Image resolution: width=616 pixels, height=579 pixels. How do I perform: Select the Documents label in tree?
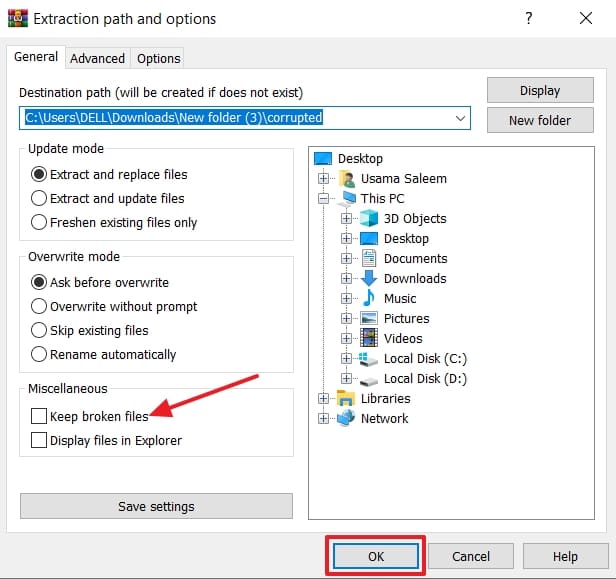(416, 258)
